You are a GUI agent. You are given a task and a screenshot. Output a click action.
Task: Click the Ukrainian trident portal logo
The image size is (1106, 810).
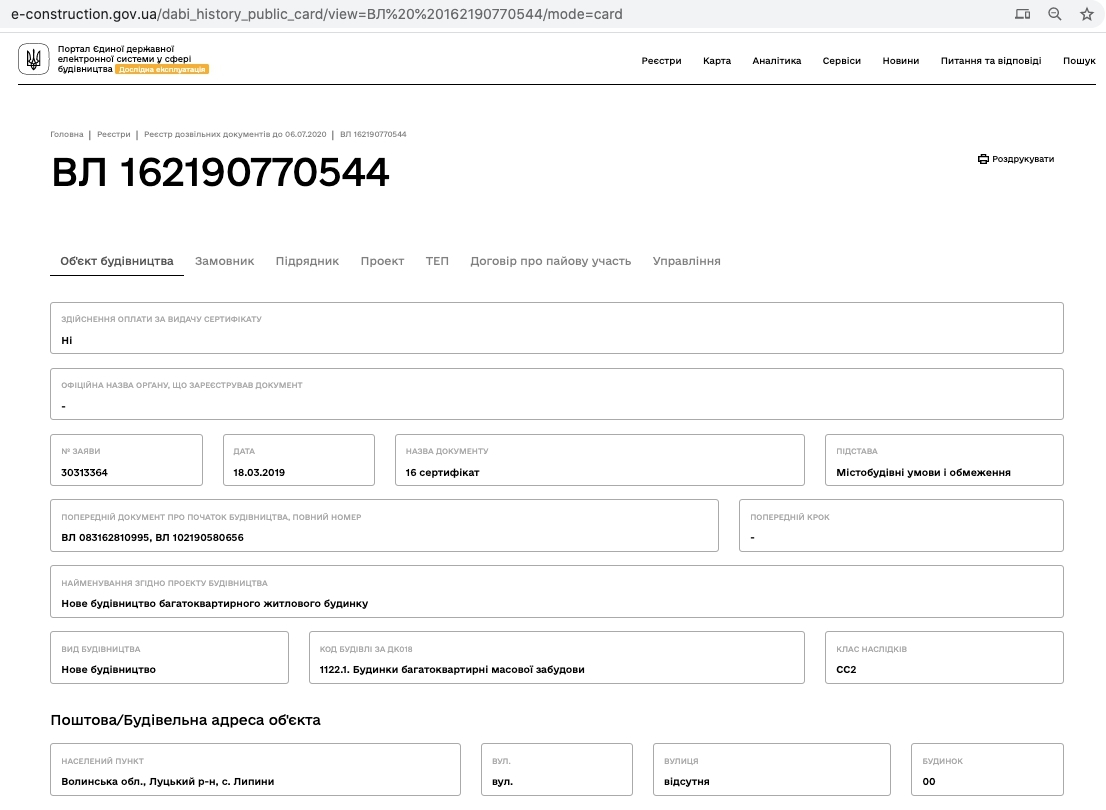pos(33,59)
